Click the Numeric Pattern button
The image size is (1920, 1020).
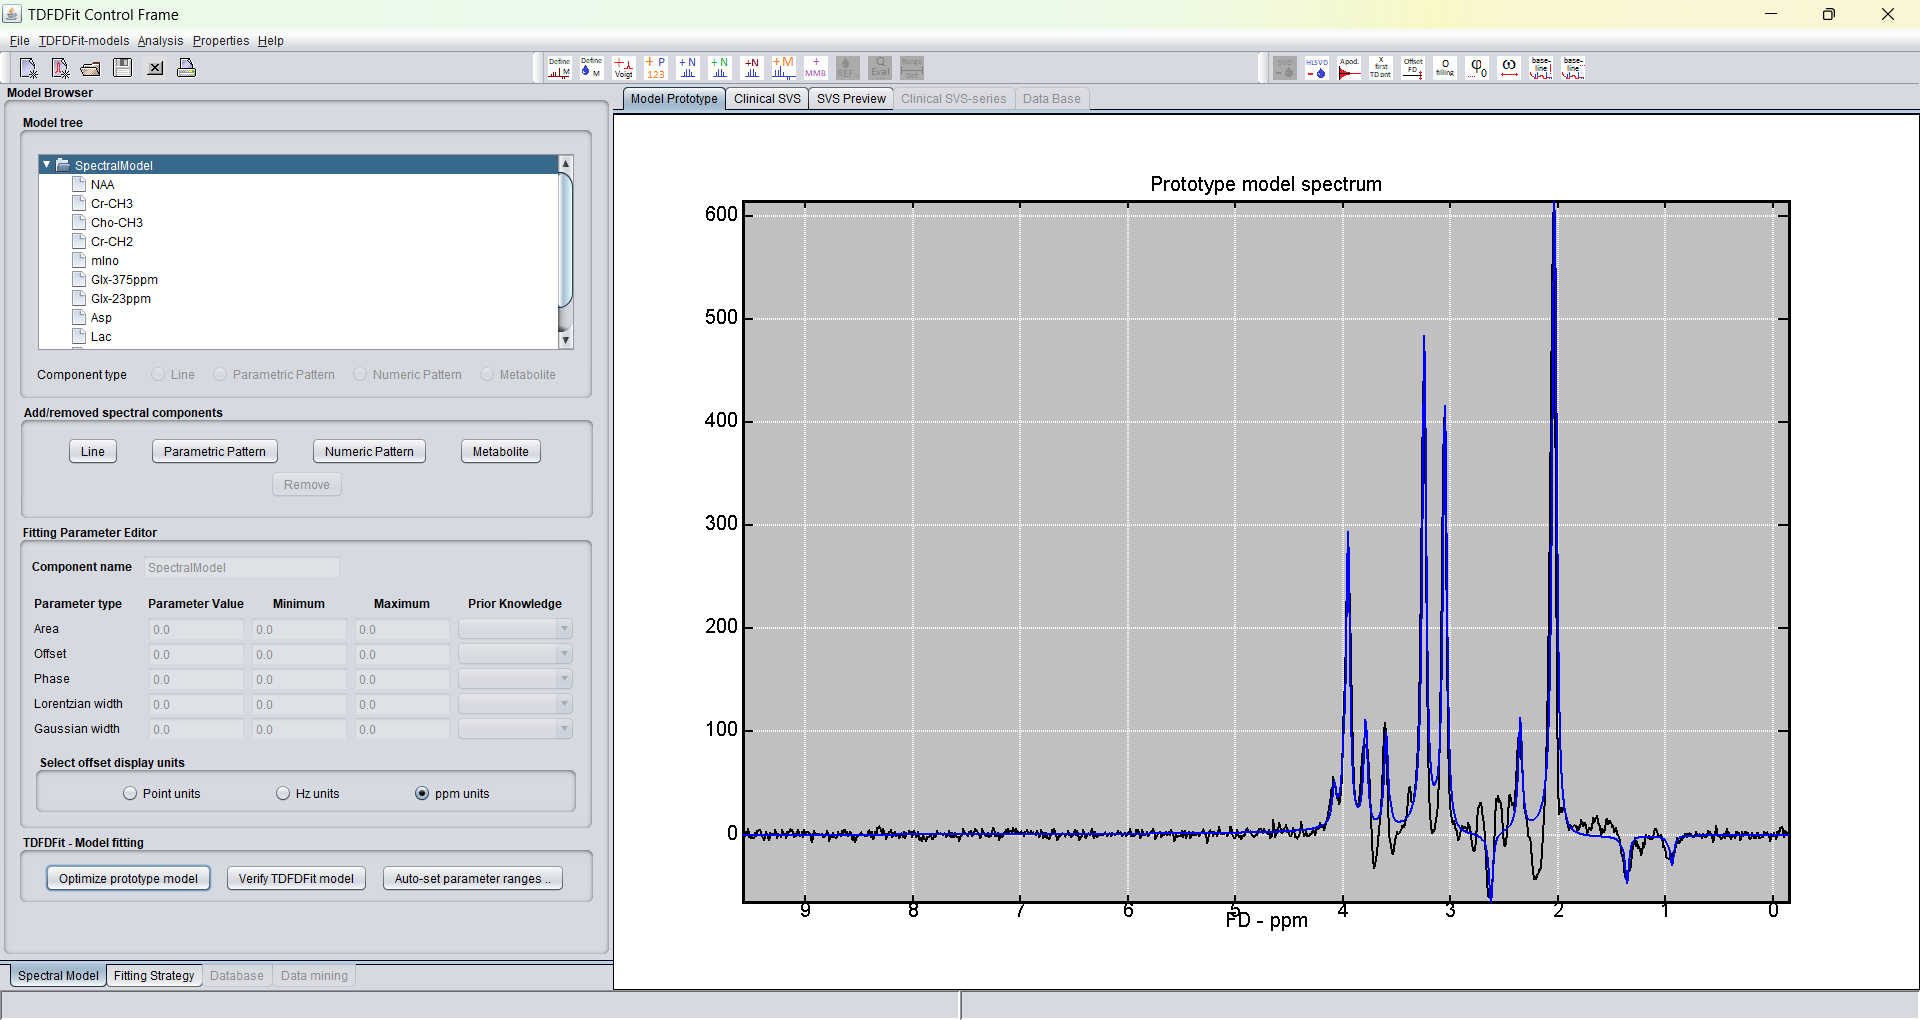click(x=369, y=452)
